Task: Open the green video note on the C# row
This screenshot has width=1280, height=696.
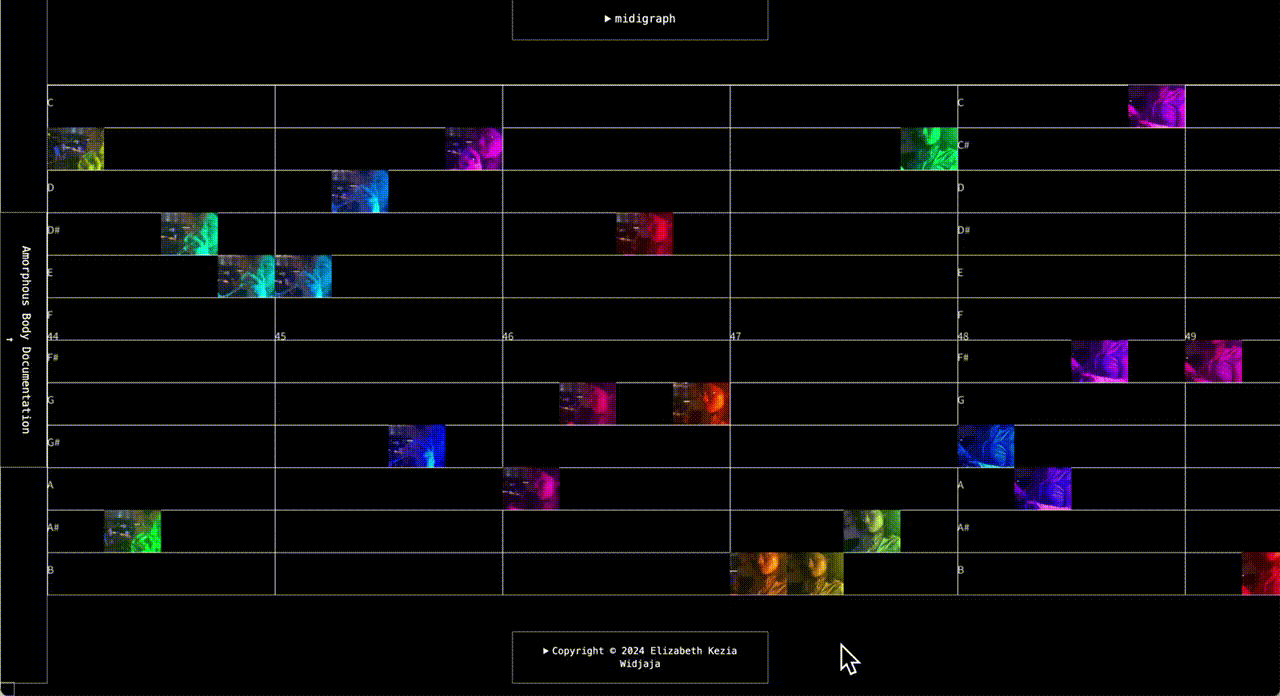Action: pos(927,148)
